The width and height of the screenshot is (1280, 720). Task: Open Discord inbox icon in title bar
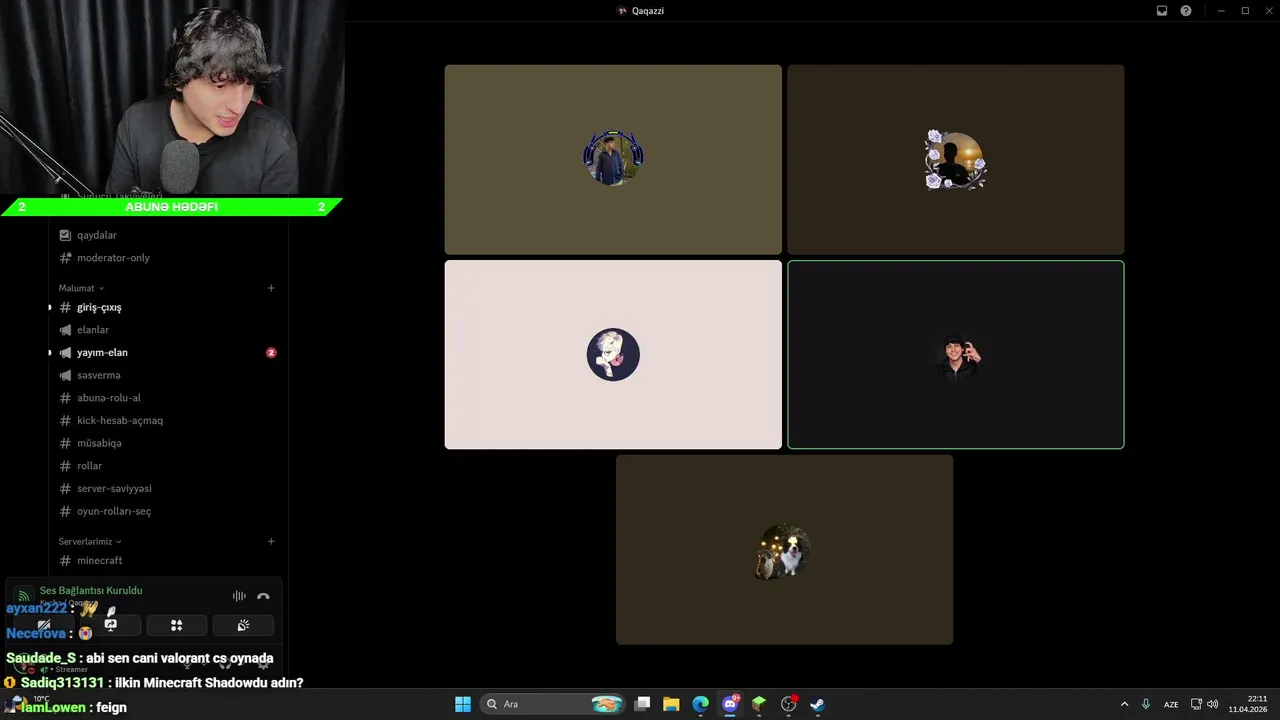pyautogui.click(x=1162, y=11)
